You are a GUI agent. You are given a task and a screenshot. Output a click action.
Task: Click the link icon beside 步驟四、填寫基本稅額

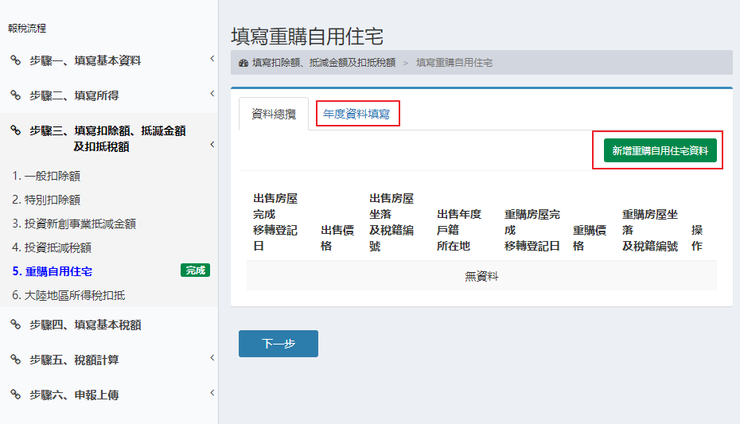coord(15,324)
